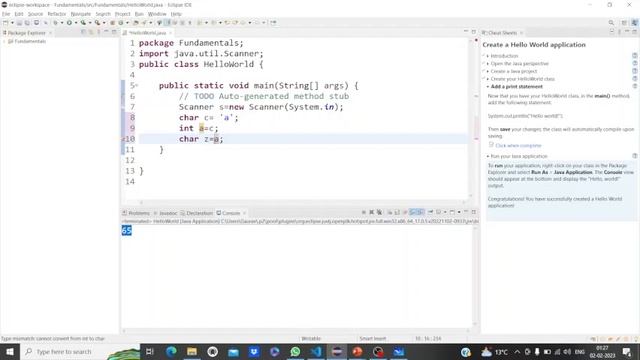
Task: Click the green Run toolbar icon
Action: pyautogui.click(x=69, y=22)
